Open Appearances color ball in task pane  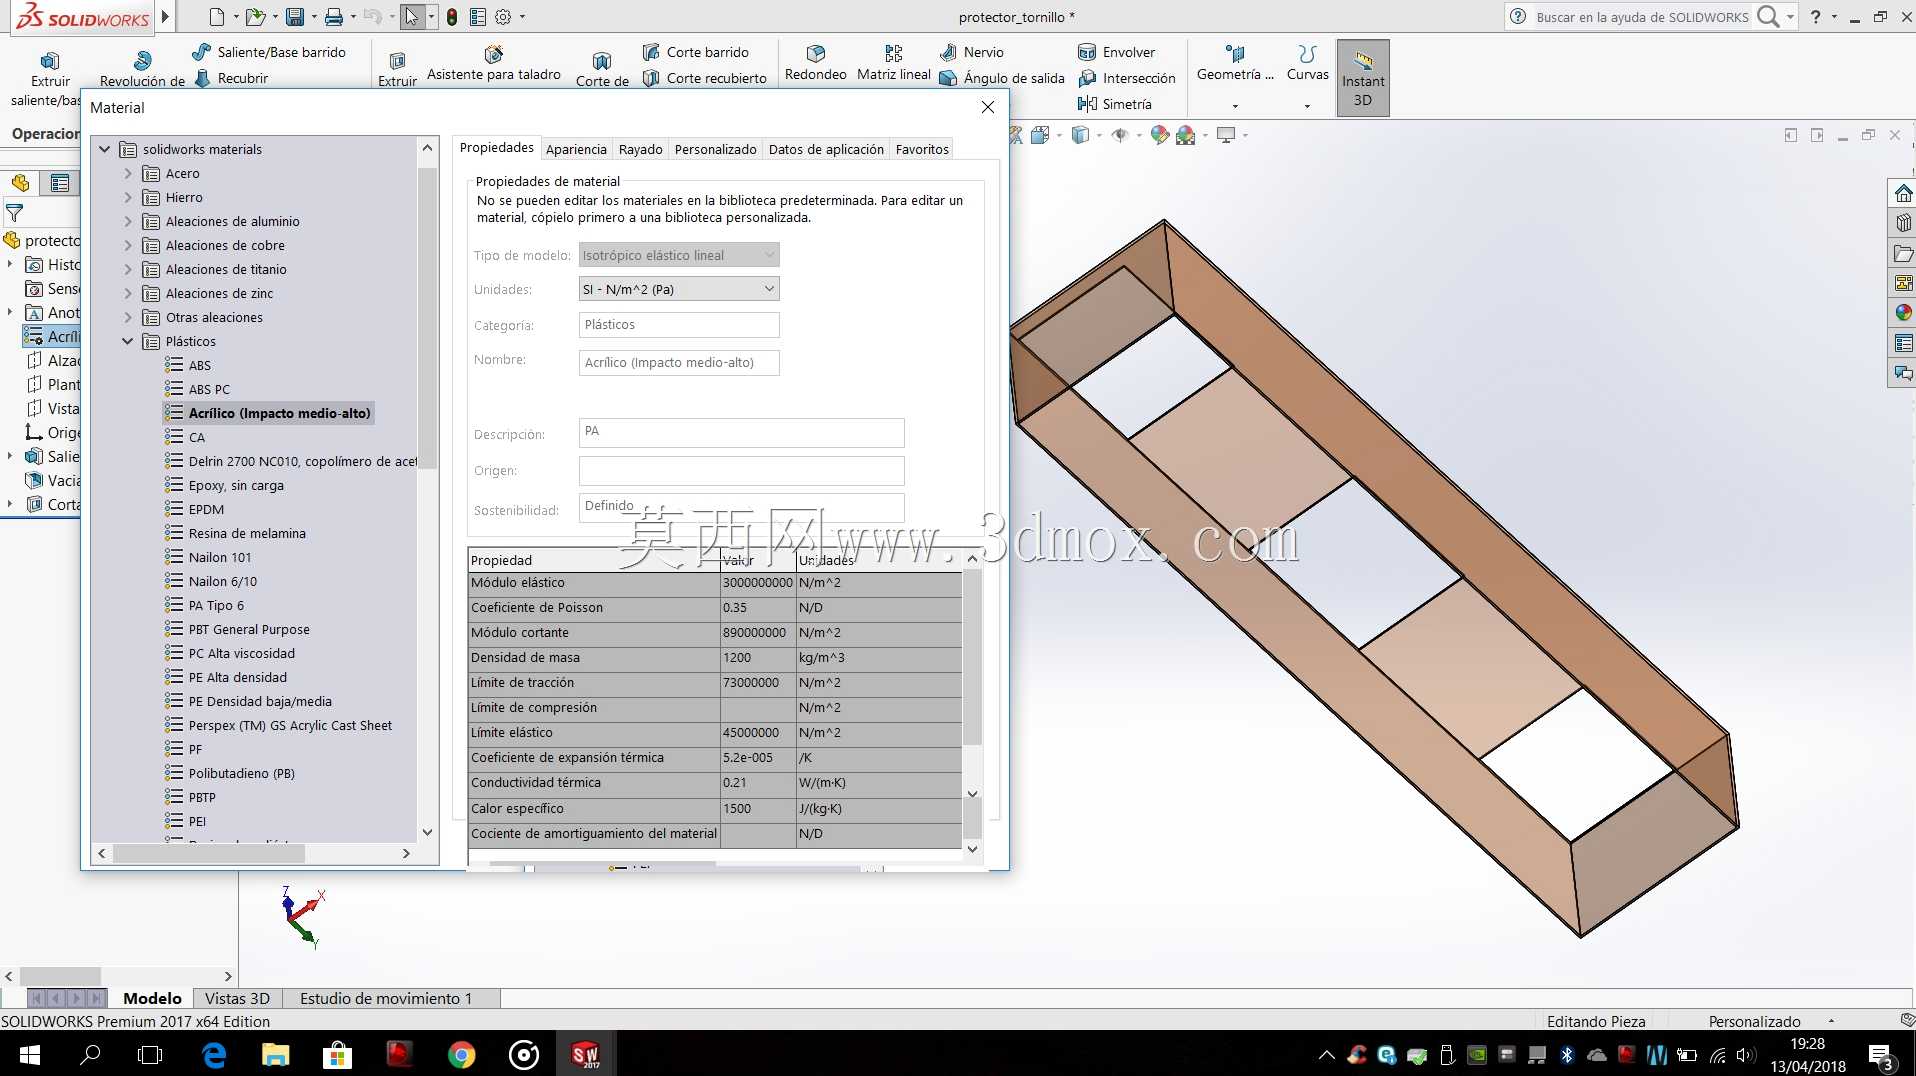pyautogui.click(x=1903, y=313)
